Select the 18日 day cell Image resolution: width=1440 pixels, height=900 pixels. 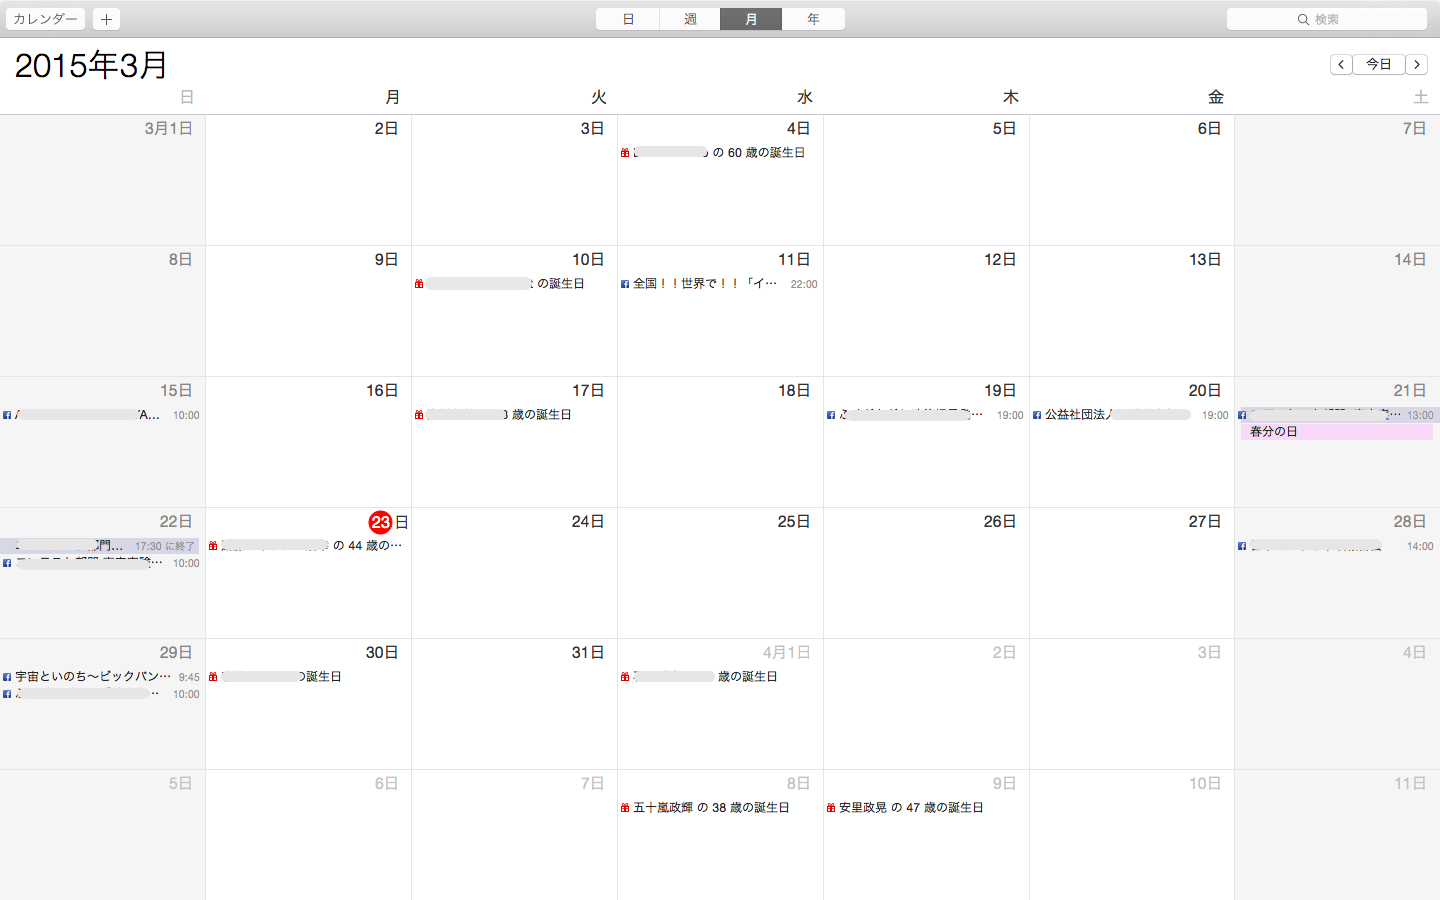pyautogui.click(x=720, y=442)
